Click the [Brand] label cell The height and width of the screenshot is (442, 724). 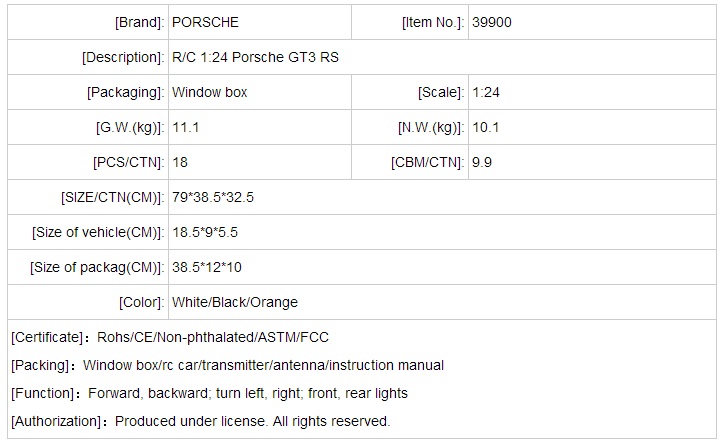point(139,22)
